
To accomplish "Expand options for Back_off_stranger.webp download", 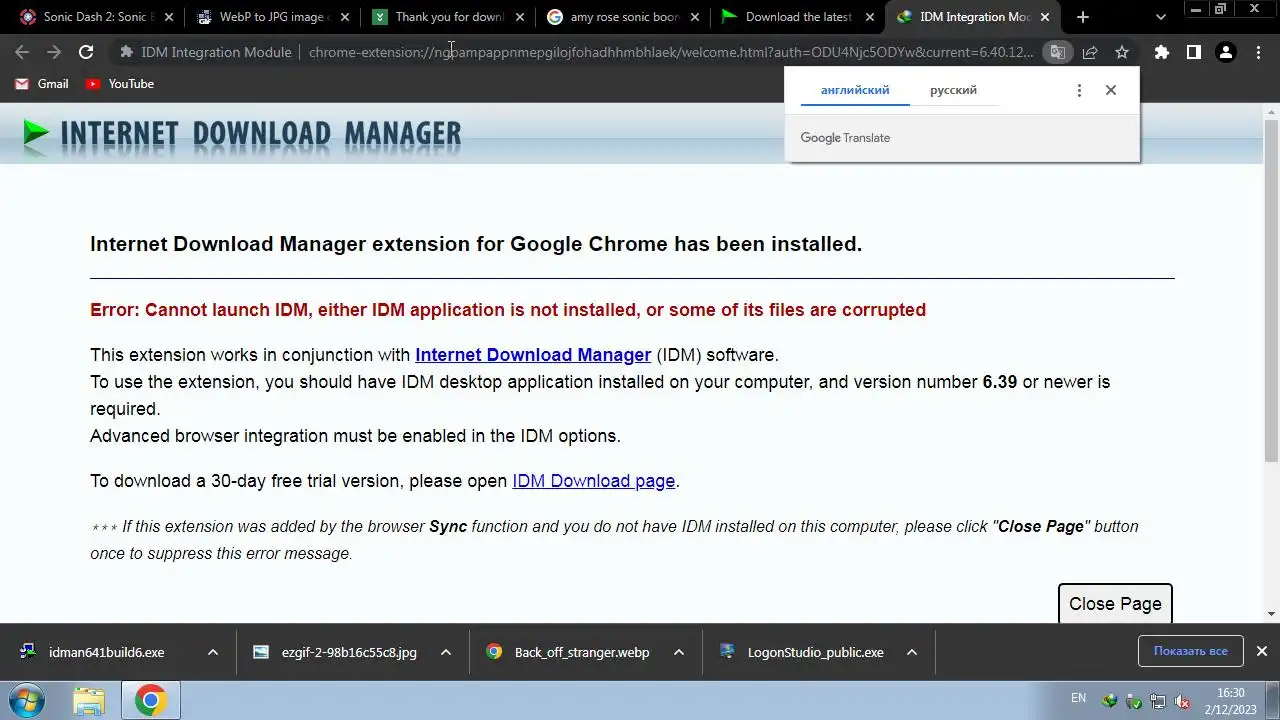I will pyautogui.click(x=679, y=652).
